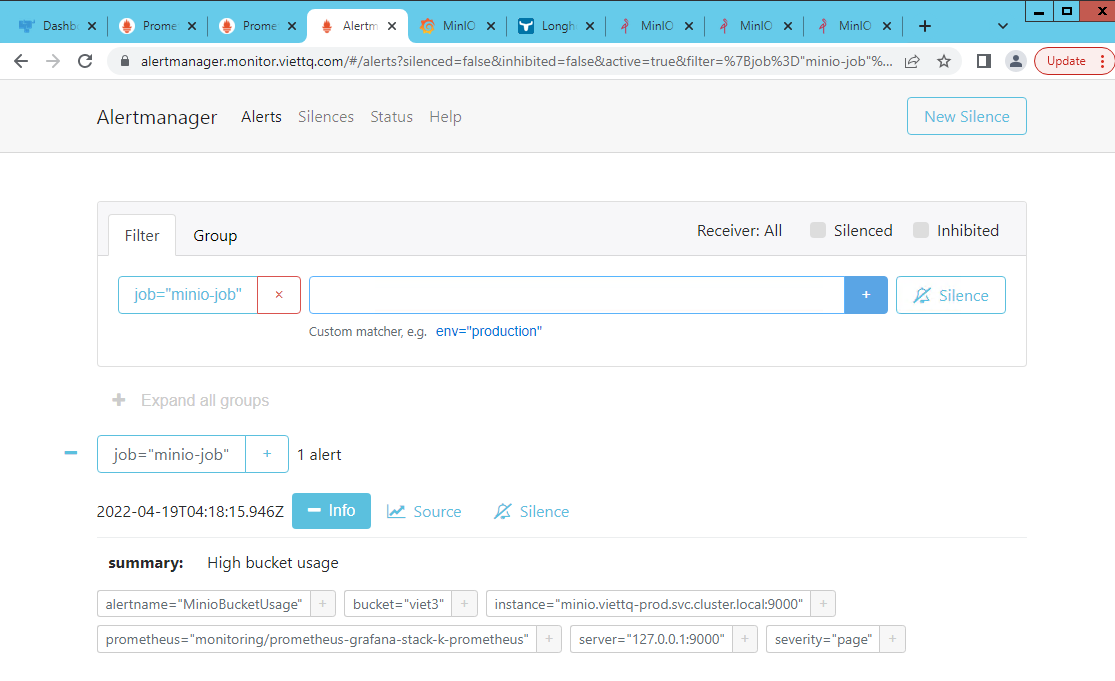Go forward in browser history

point(53,61)
